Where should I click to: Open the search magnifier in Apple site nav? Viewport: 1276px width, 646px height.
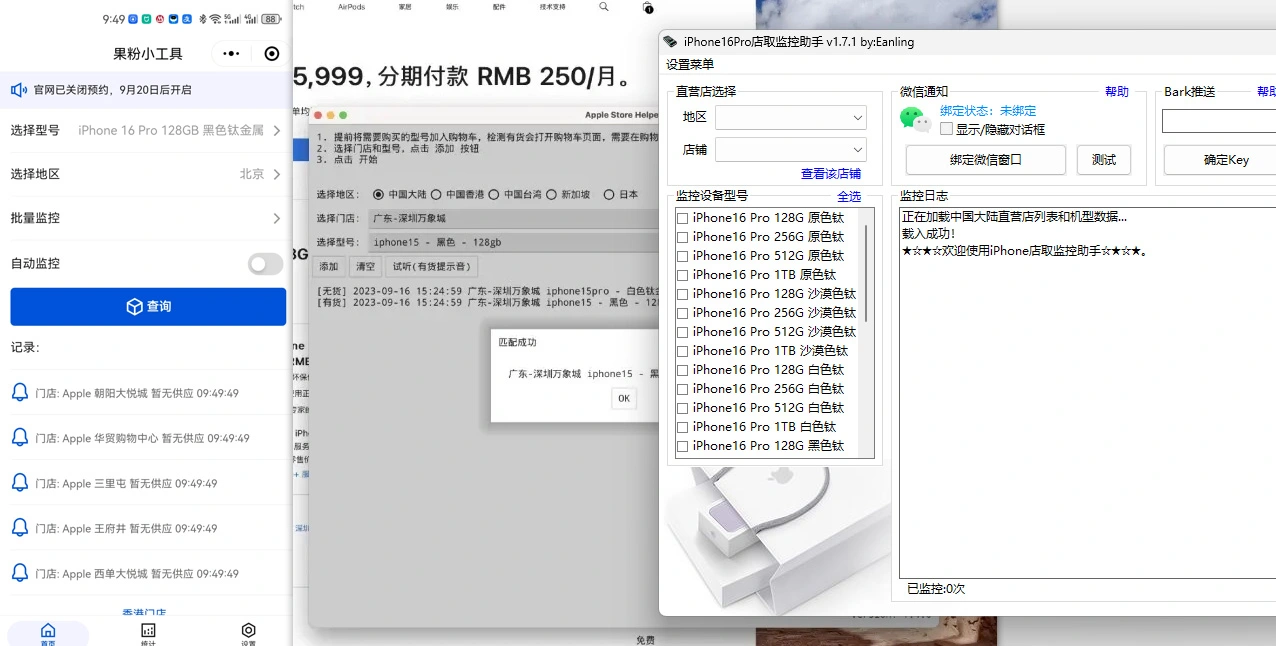tap(602, 7)
